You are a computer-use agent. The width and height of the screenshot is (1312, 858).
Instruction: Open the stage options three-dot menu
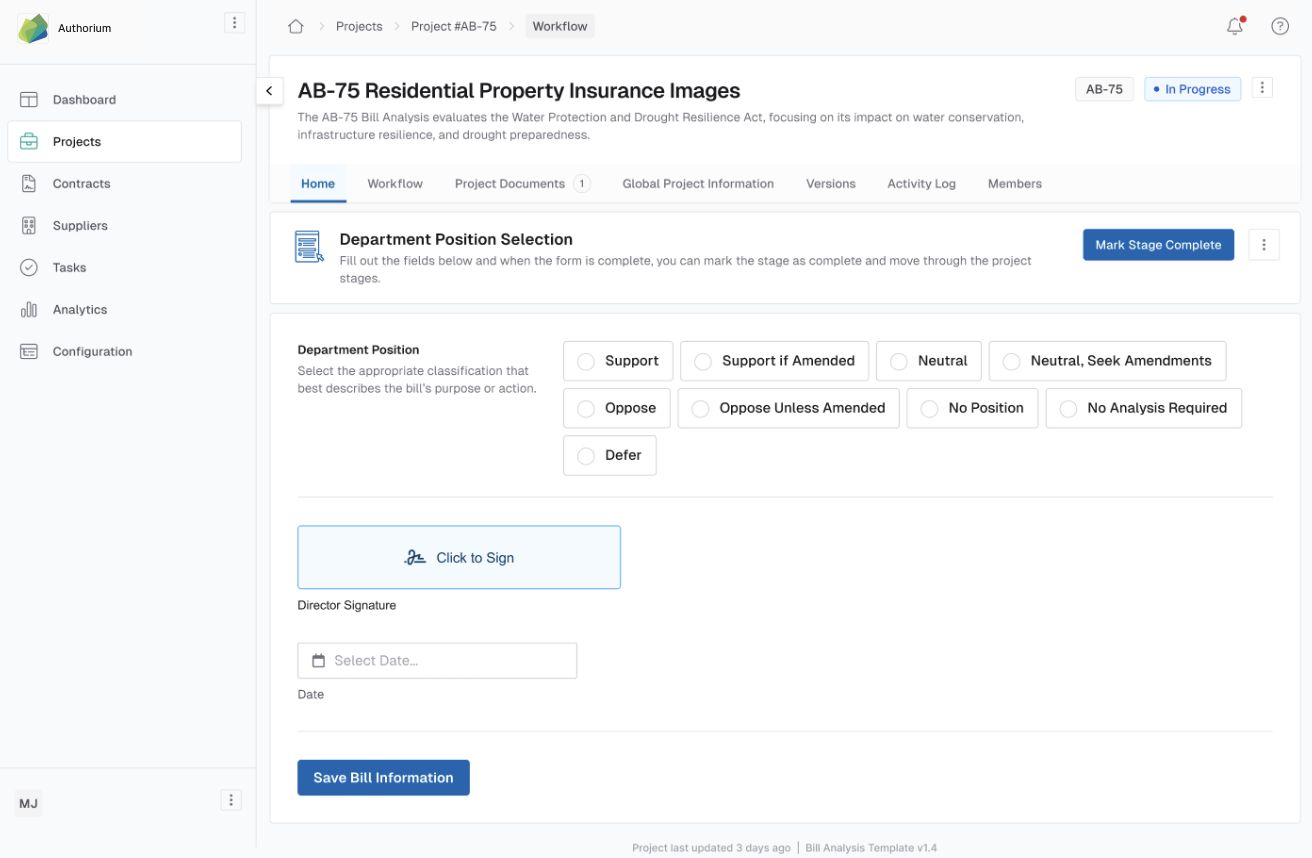tap(1263, 245)
